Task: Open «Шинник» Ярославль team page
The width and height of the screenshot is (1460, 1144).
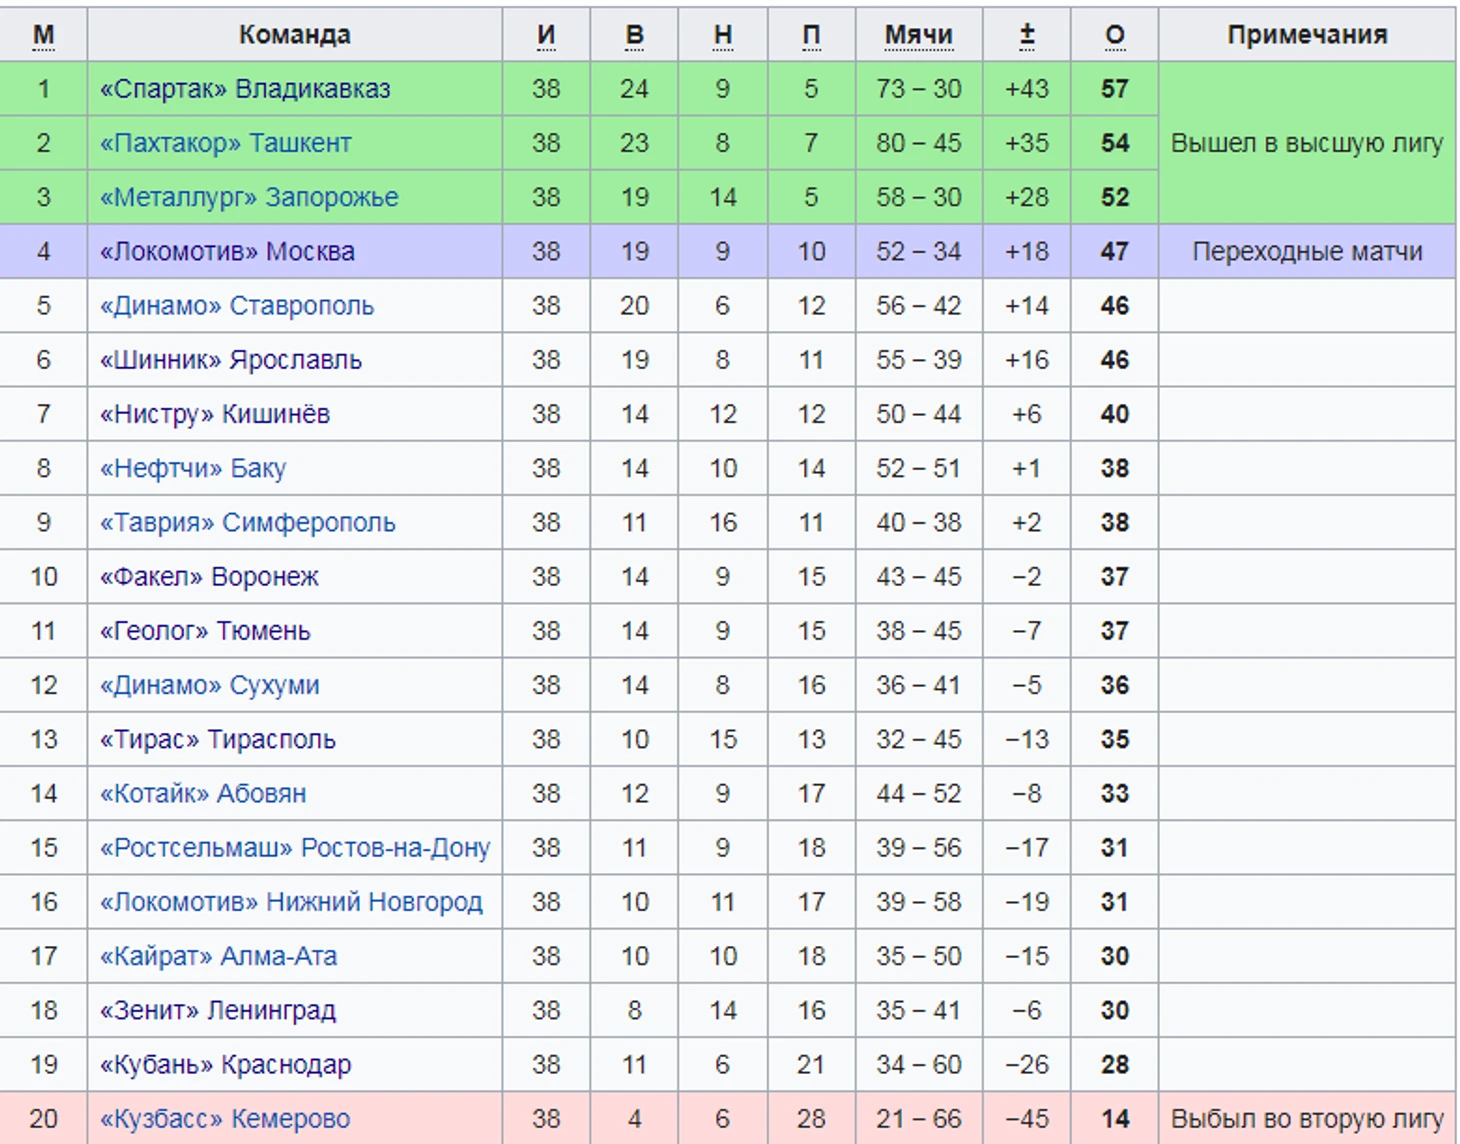Action: pos(230,360)
